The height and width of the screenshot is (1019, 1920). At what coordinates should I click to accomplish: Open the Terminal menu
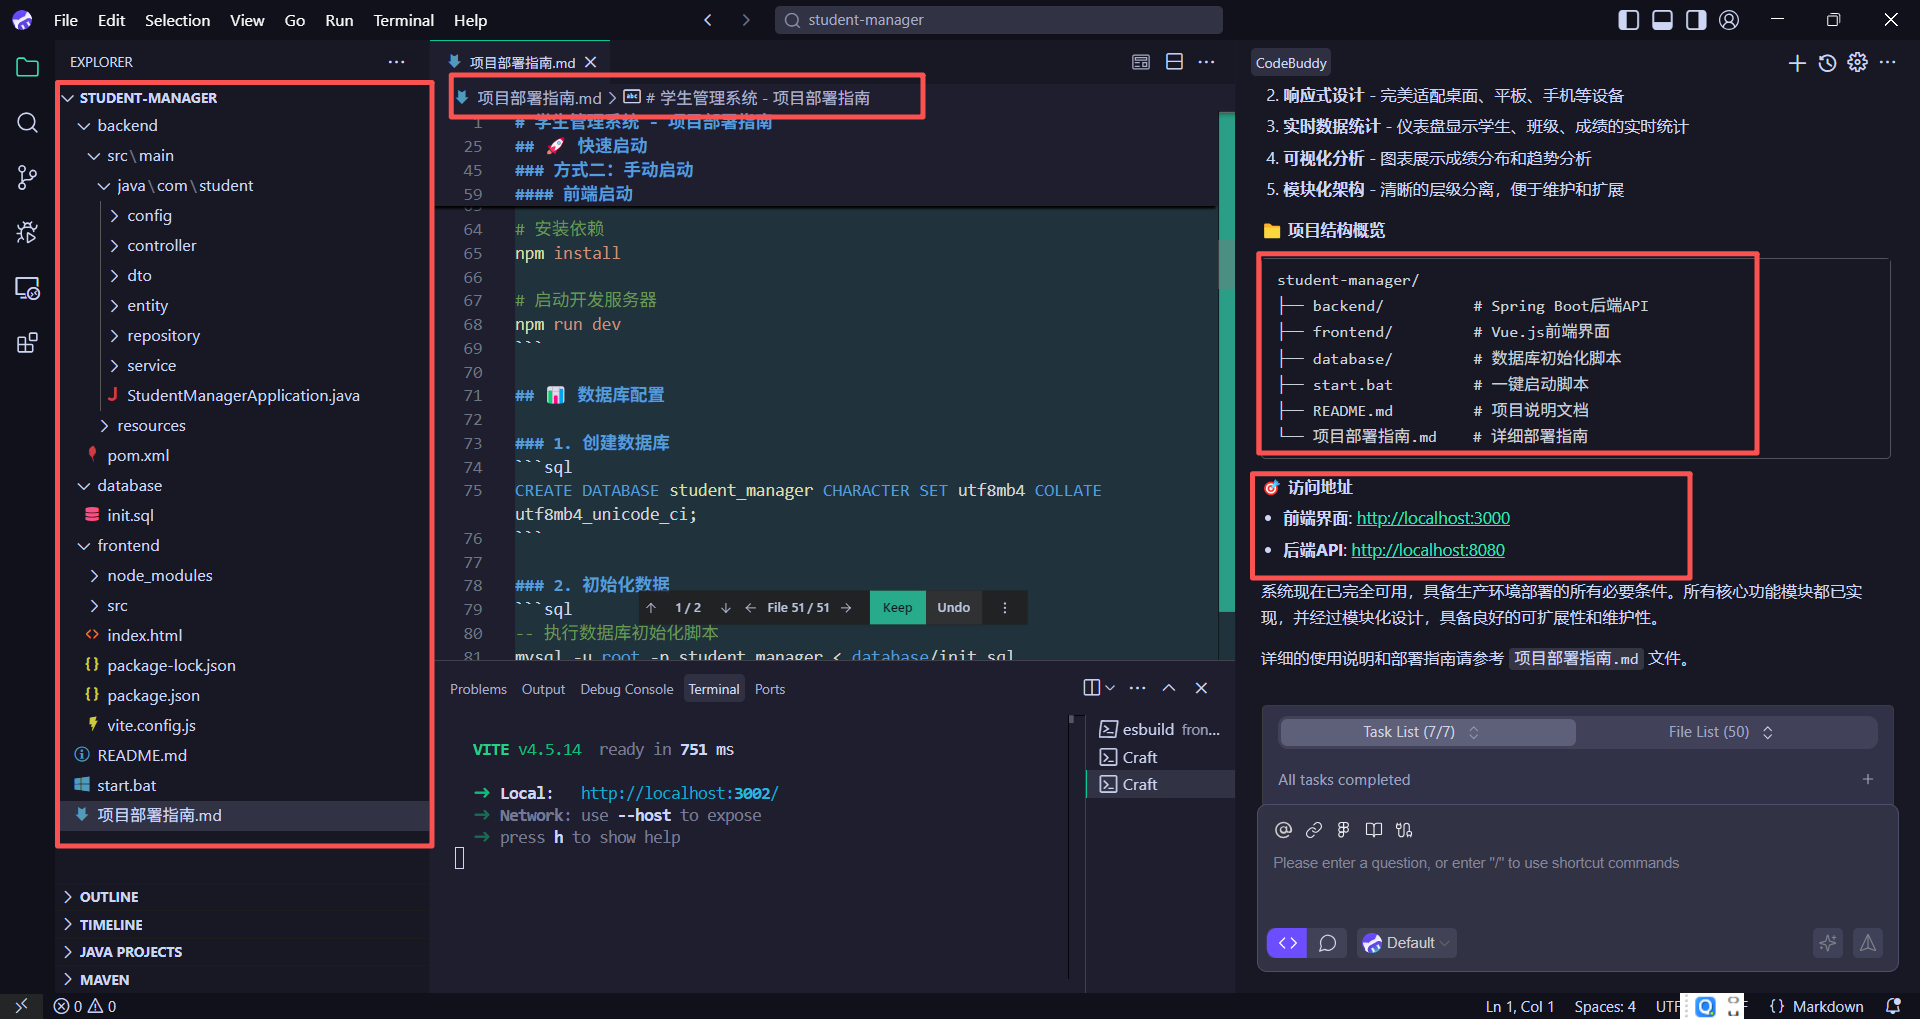[x=403, y=20]
